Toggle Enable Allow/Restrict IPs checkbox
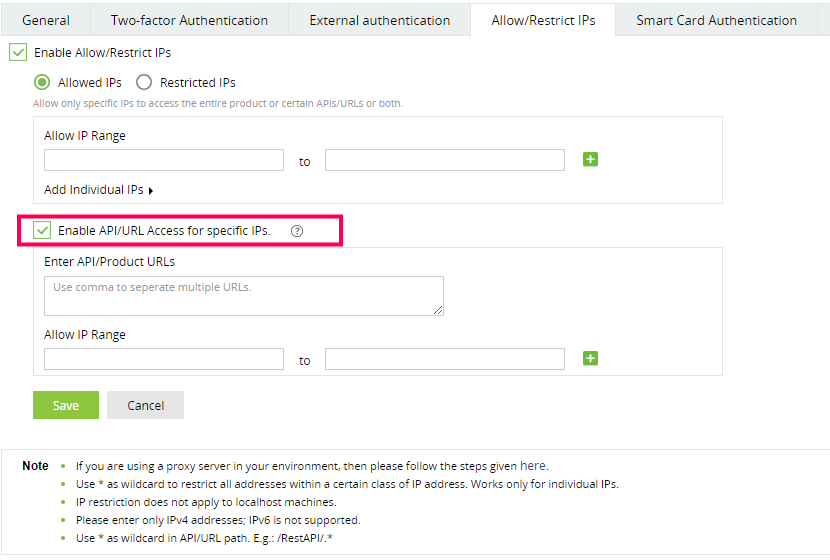 point(18,52)
